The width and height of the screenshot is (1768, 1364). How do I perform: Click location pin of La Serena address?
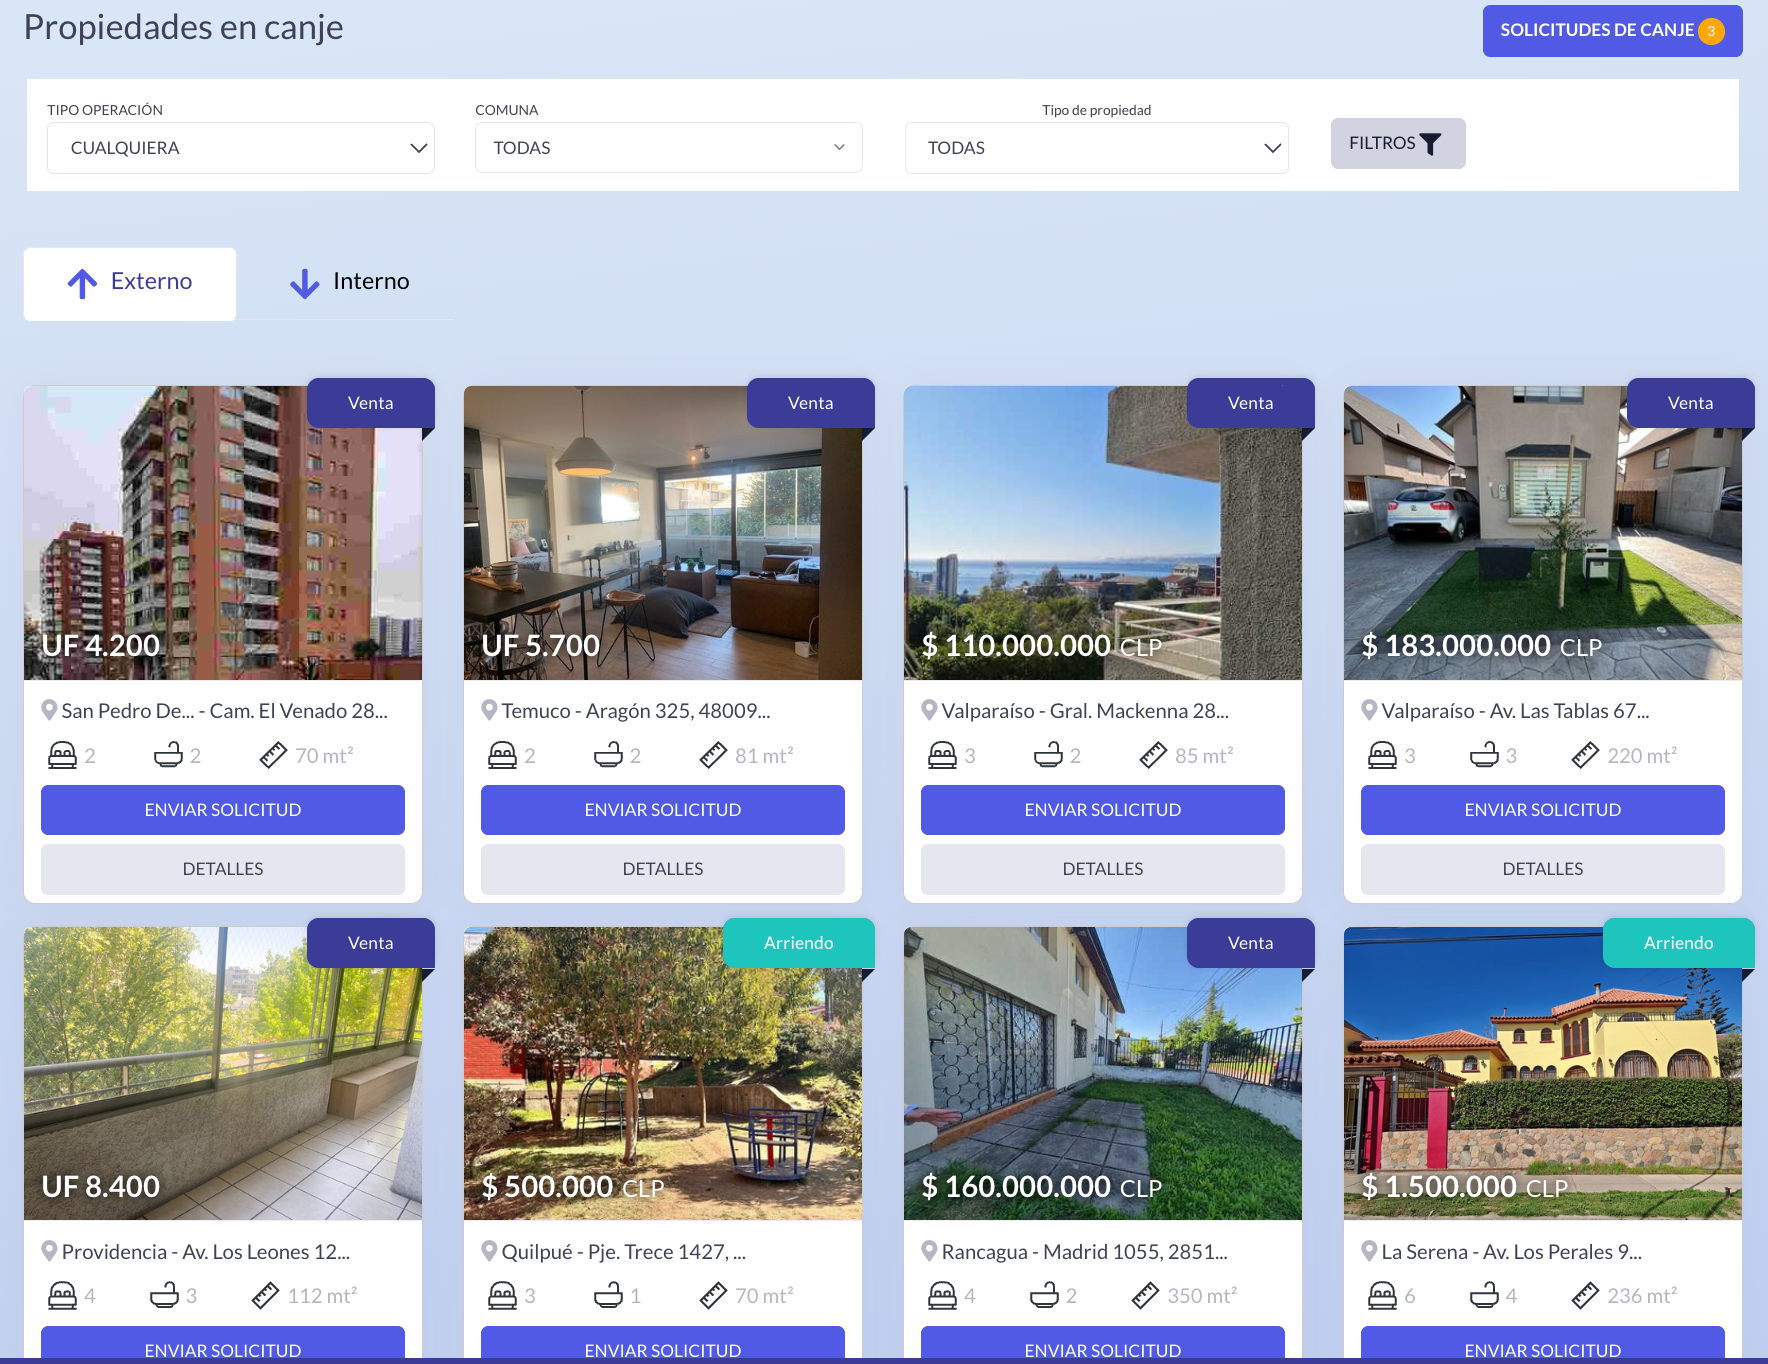coord(1369,1251)
